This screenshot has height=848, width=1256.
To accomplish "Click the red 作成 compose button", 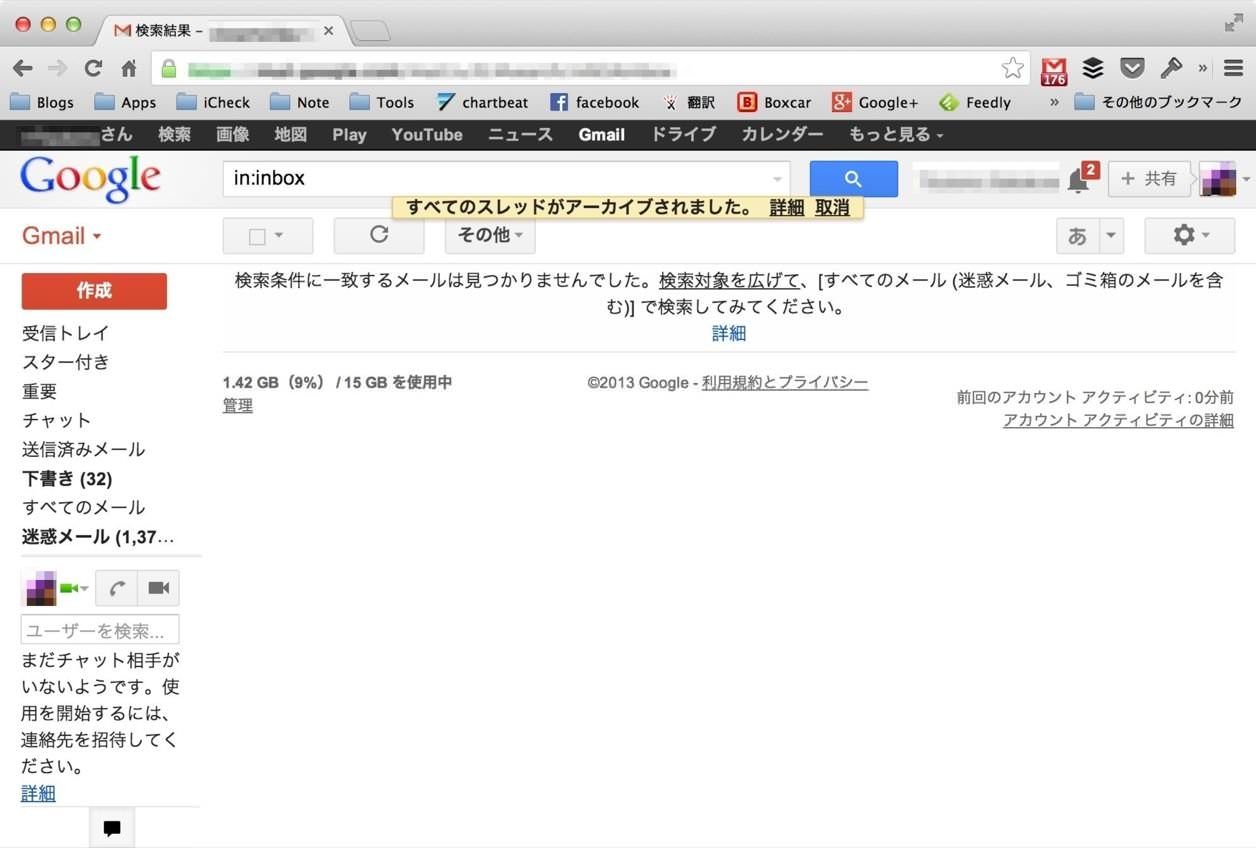I will pos(94,291).
